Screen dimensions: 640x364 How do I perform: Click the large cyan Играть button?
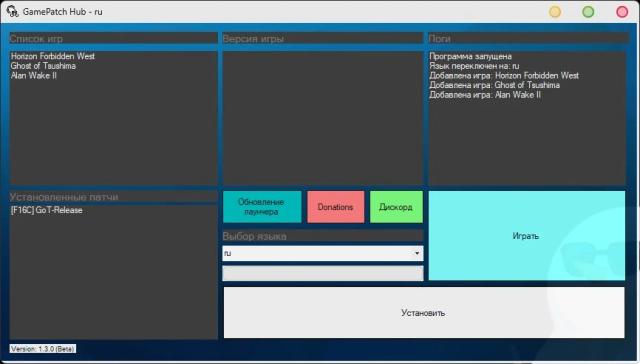(527, 235)
